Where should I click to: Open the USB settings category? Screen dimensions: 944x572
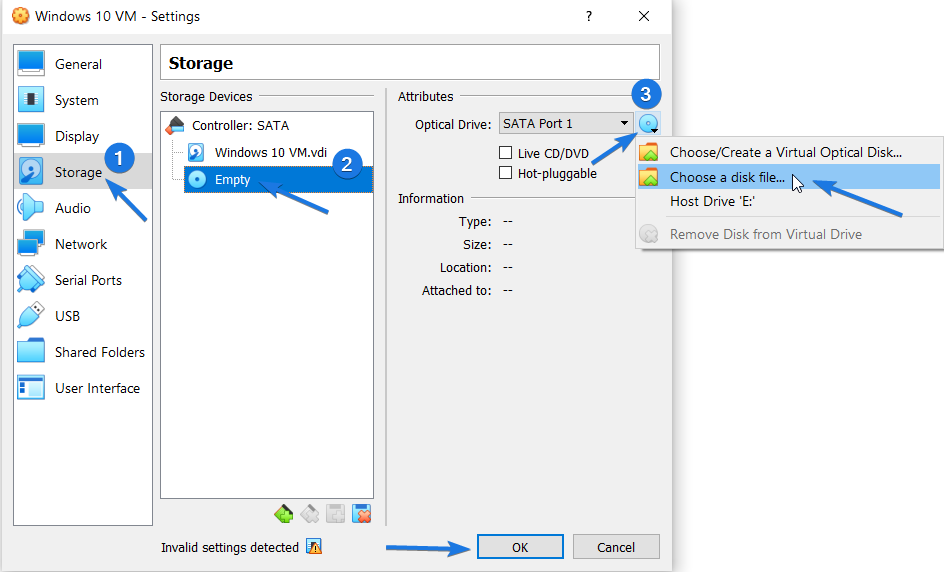[83, 316]
